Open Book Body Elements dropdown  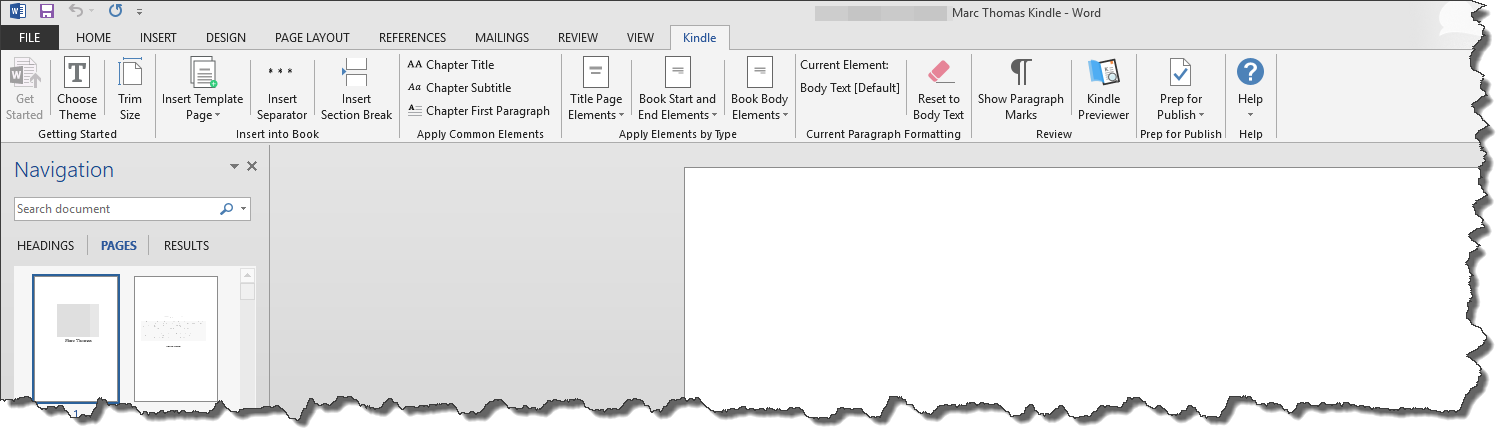coord(760,90)
